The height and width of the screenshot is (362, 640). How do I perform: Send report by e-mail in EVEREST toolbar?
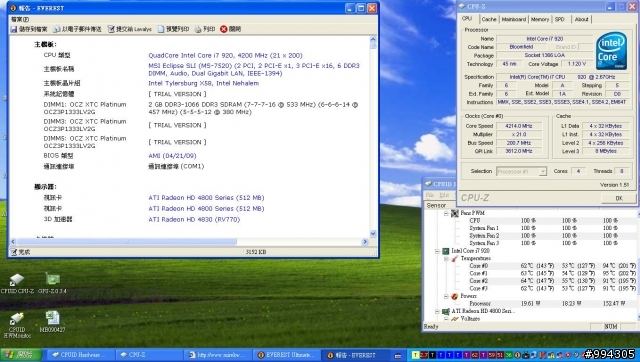tap(77, 29)
